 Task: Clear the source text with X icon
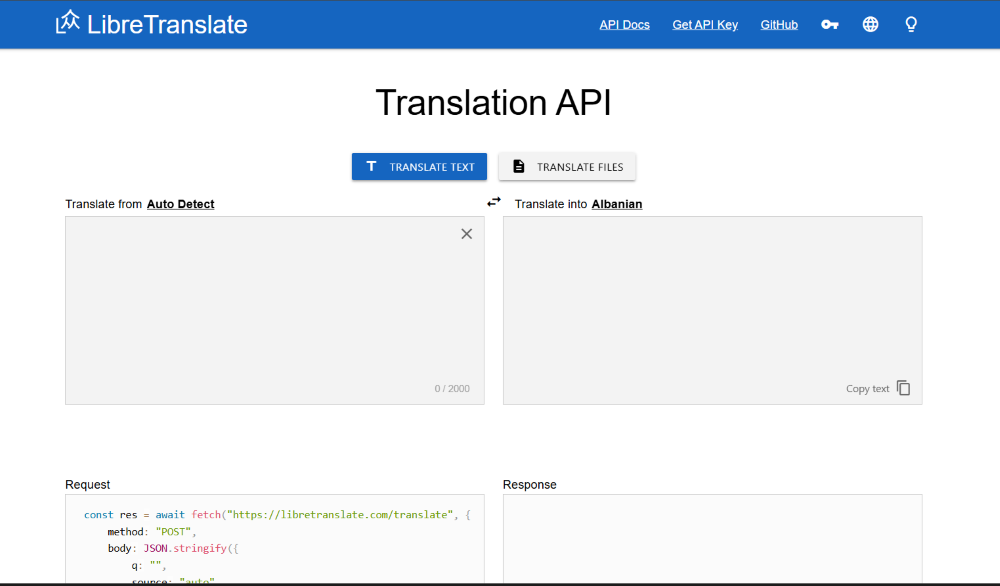(467, 234)
